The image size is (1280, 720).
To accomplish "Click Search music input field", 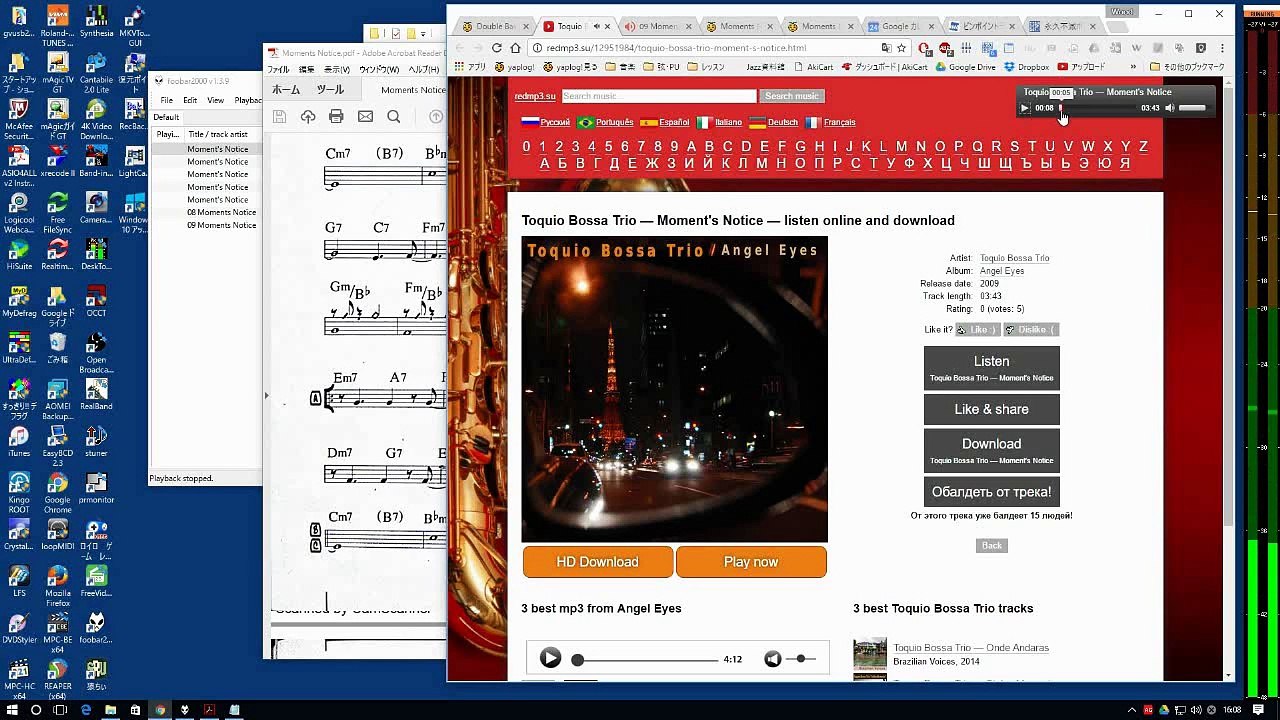I will [659, 96].
